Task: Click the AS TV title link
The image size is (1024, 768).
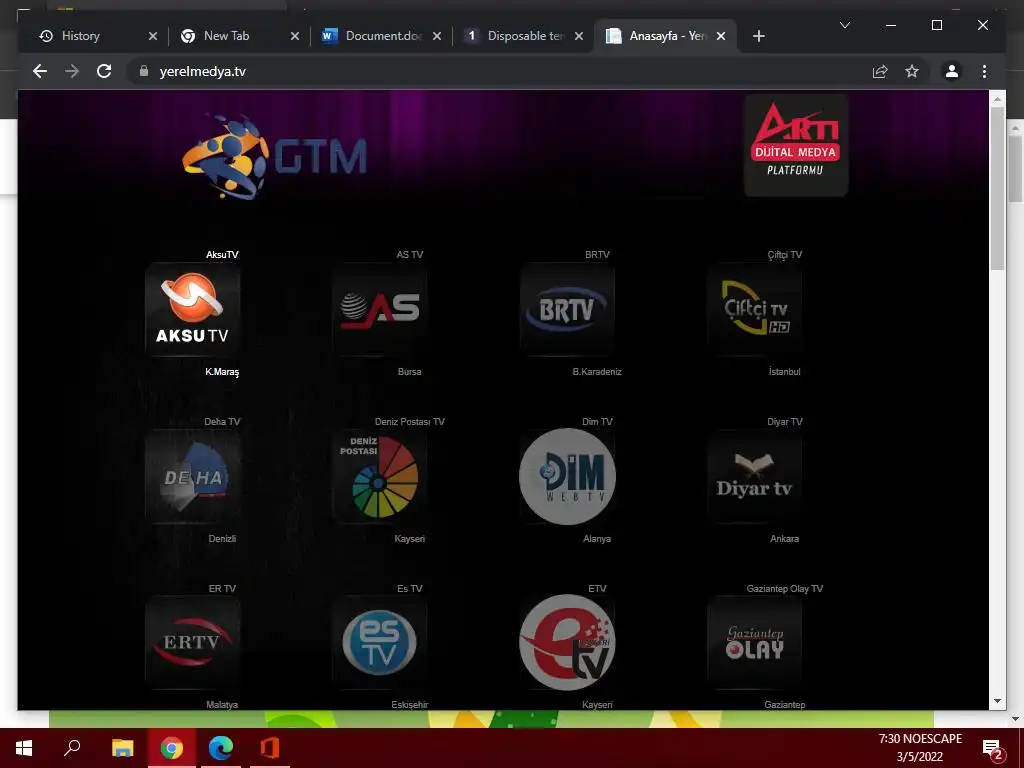Action: (x=409, y=255)
